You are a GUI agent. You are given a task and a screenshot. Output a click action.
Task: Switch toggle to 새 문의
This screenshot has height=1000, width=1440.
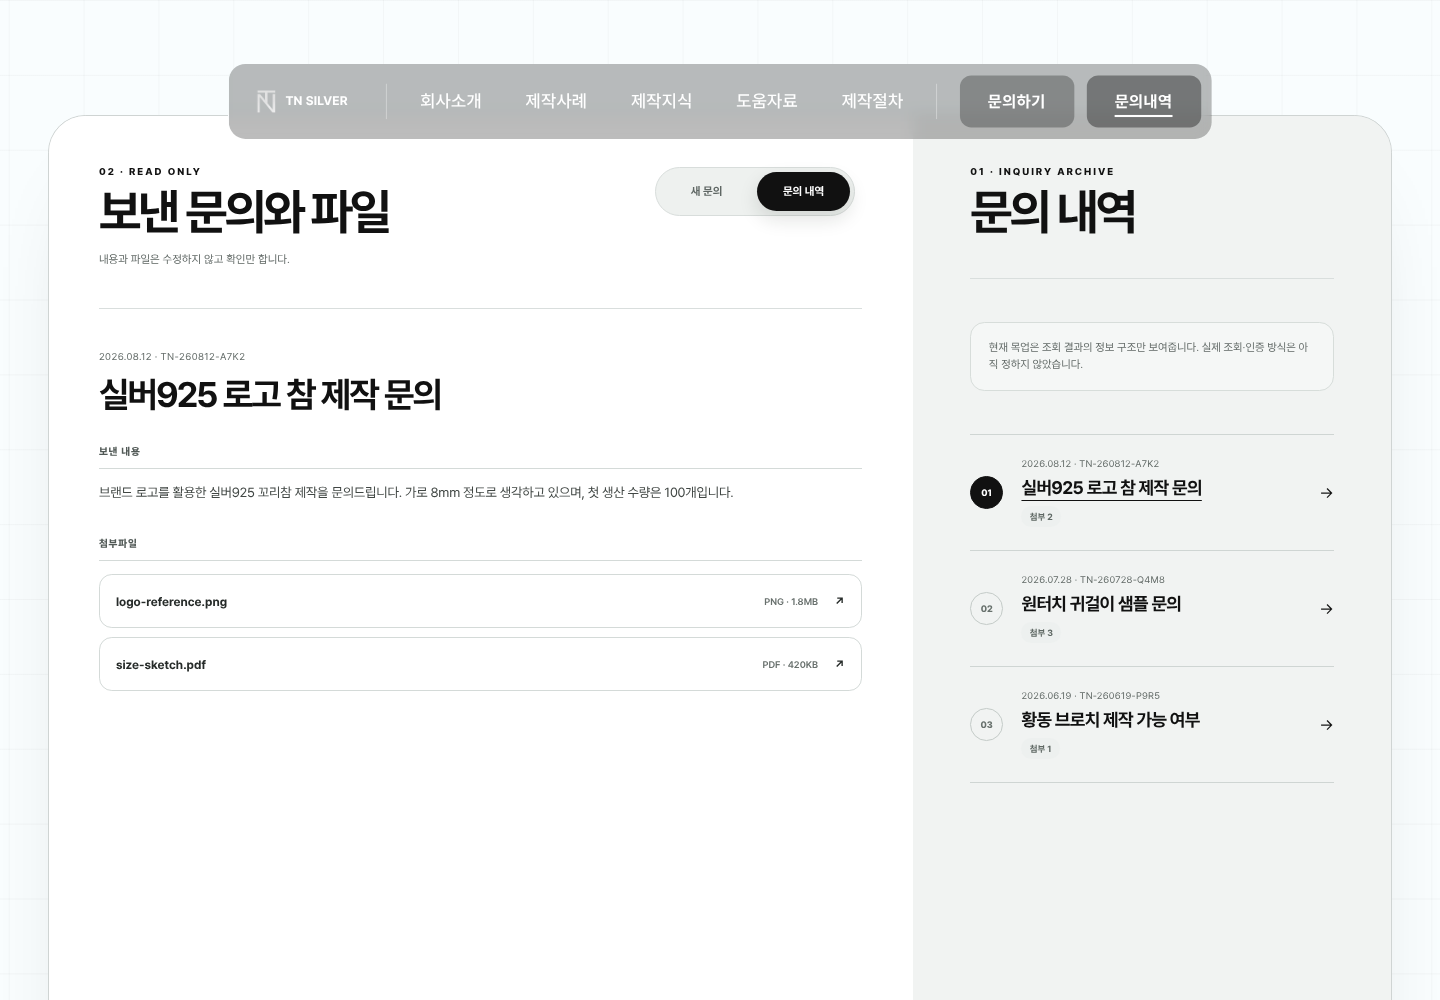coord(706,191)
